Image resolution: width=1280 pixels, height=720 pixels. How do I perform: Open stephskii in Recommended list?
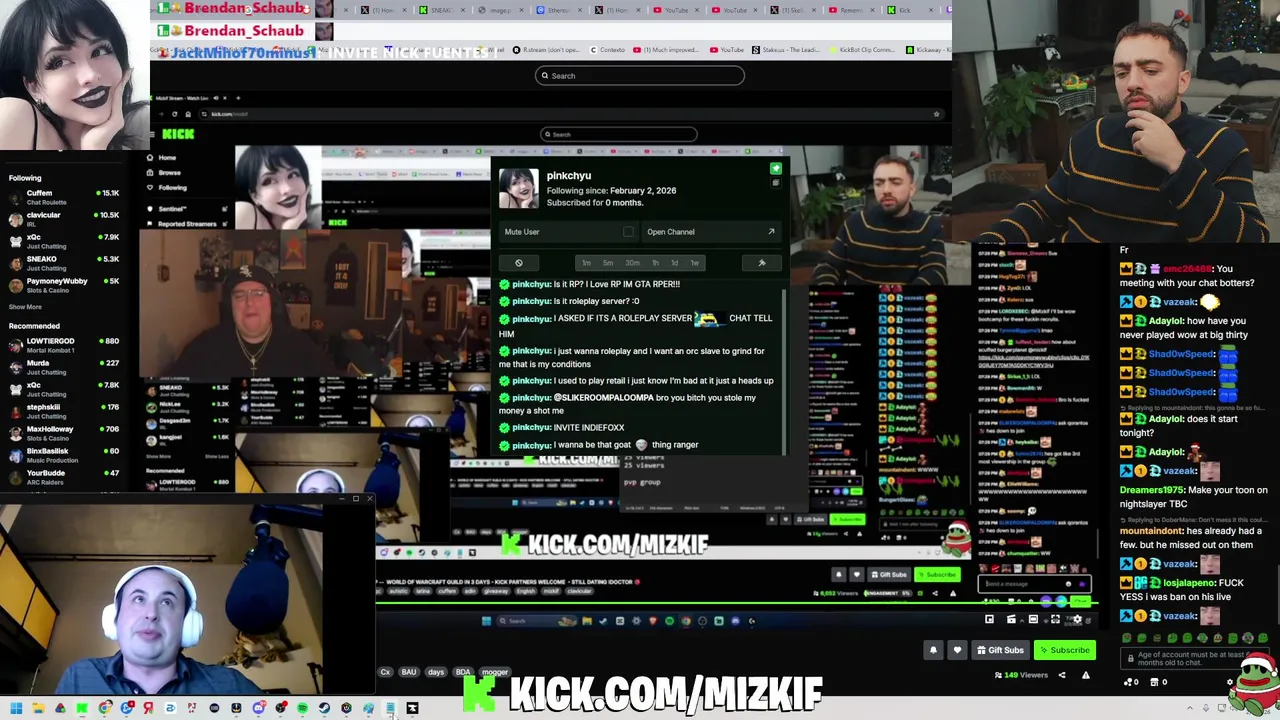62,411
